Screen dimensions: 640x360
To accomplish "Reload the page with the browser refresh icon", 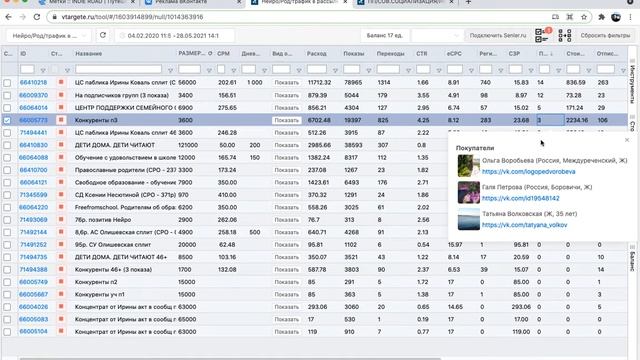I will 37,17.
